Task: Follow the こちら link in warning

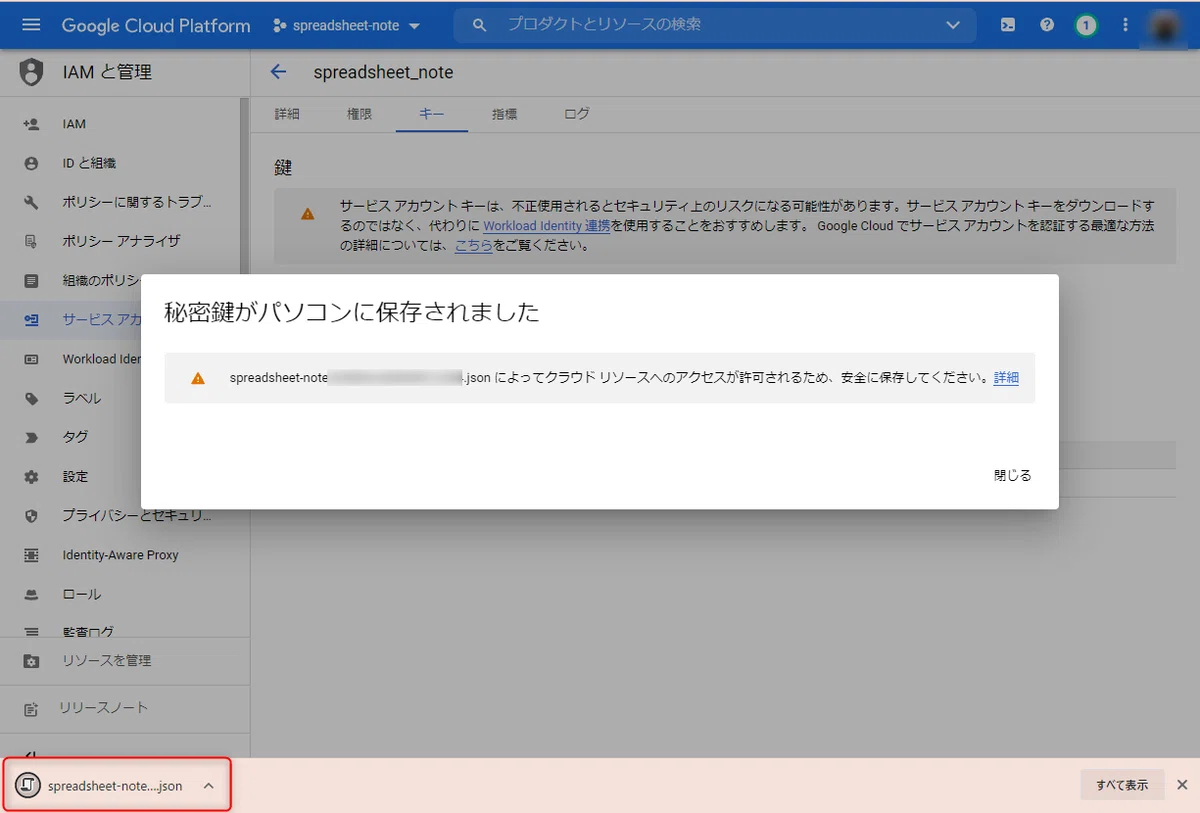Action: pos(473,245)
